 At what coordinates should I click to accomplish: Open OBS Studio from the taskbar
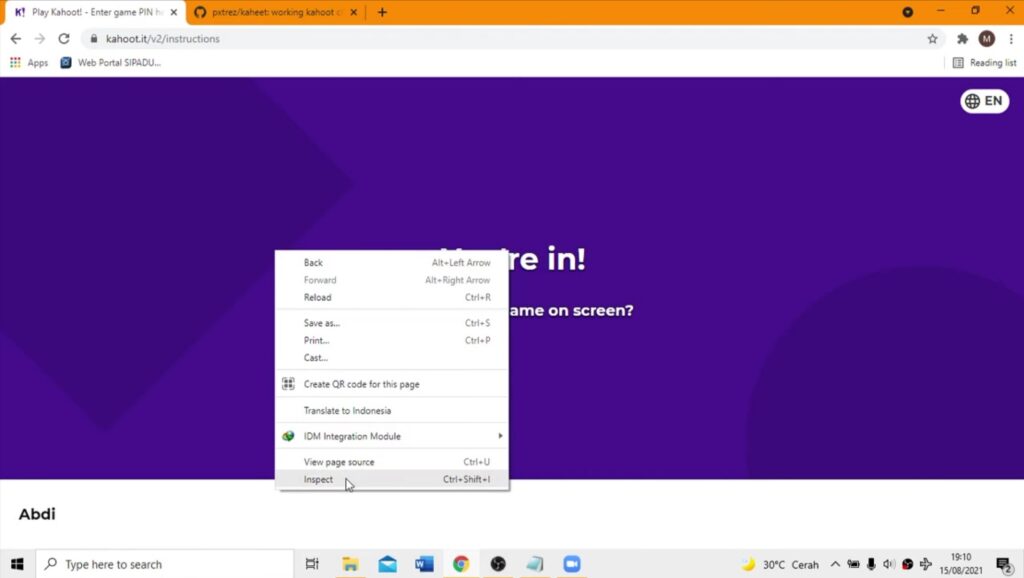coord(498,564)
